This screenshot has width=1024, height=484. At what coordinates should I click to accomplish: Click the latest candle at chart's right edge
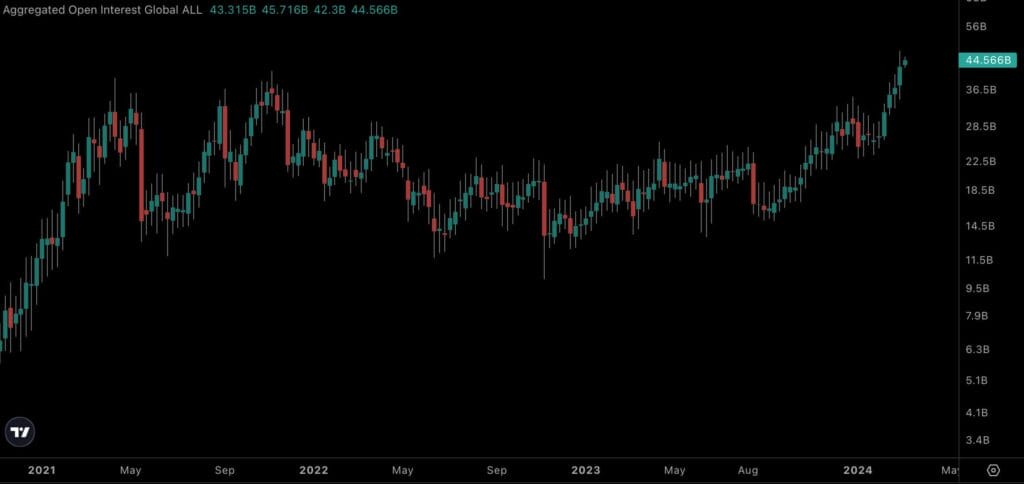[x=905, y=63]
